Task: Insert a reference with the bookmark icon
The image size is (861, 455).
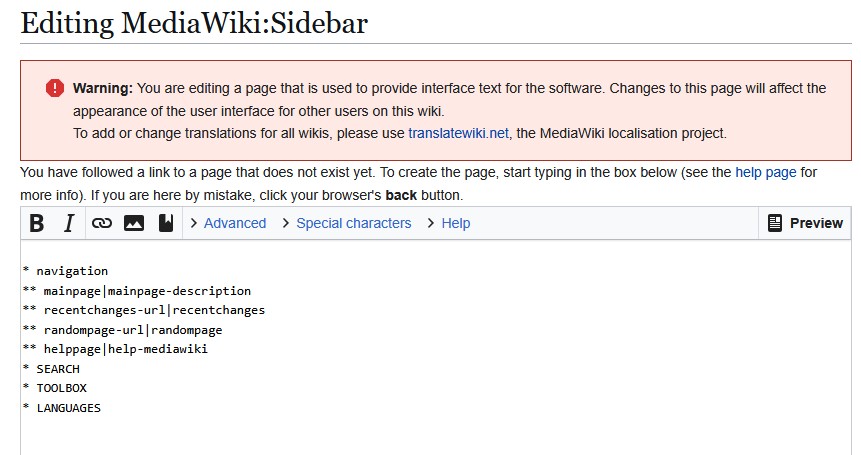Action: pos(166,223)
